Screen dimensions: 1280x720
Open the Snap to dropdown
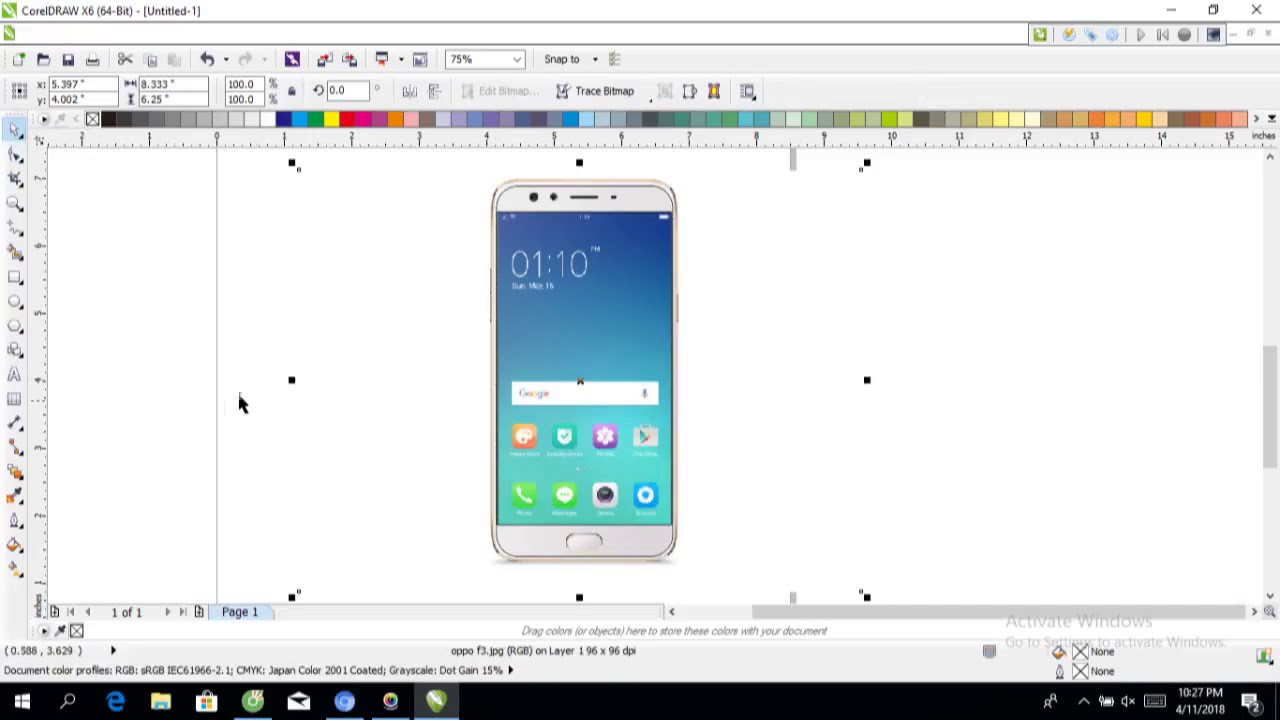coord(595,59)
